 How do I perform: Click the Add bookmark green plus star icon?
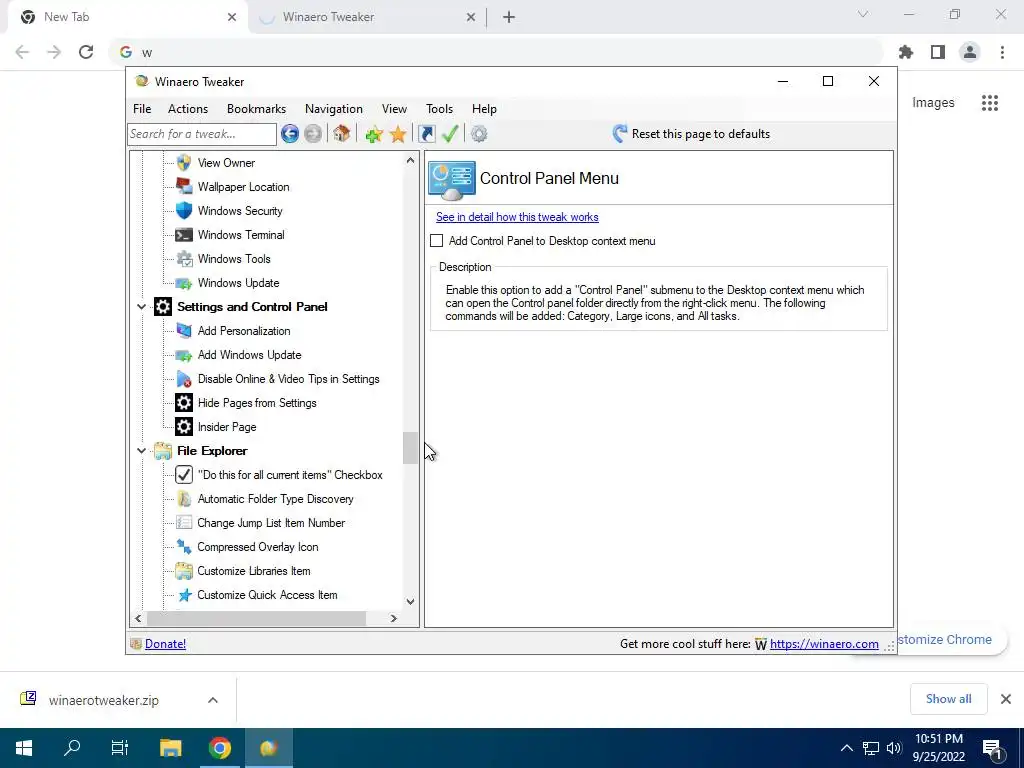point(374,135)
